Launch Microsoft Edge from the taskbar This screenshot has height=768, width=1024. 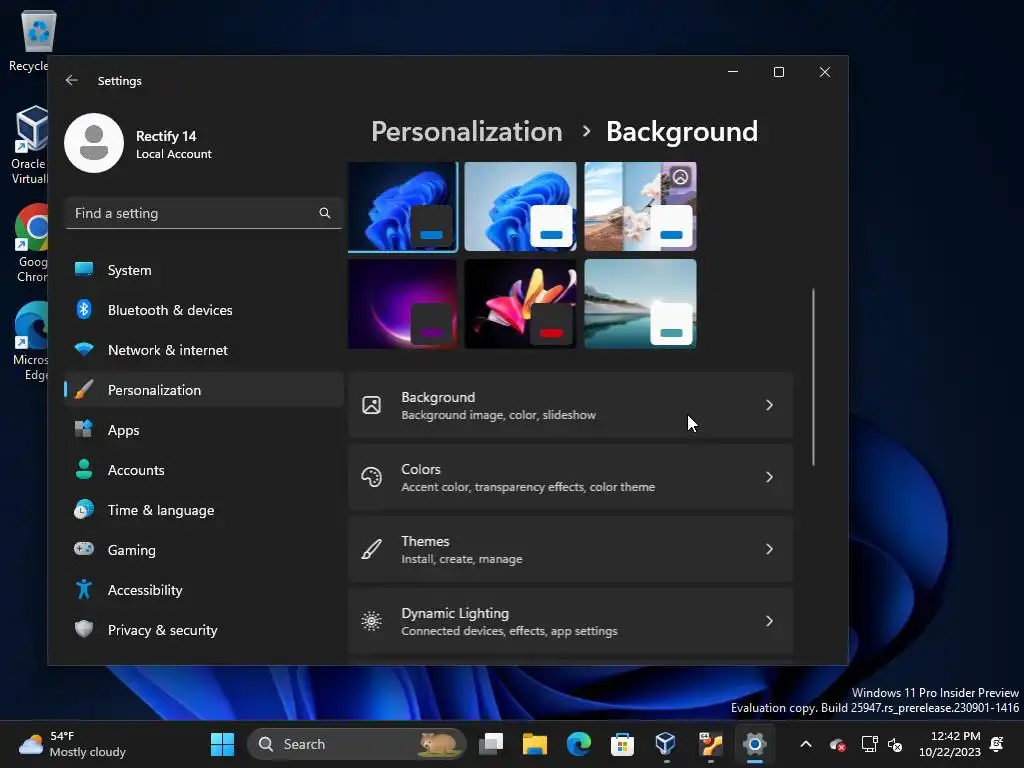tap(579, 744)
